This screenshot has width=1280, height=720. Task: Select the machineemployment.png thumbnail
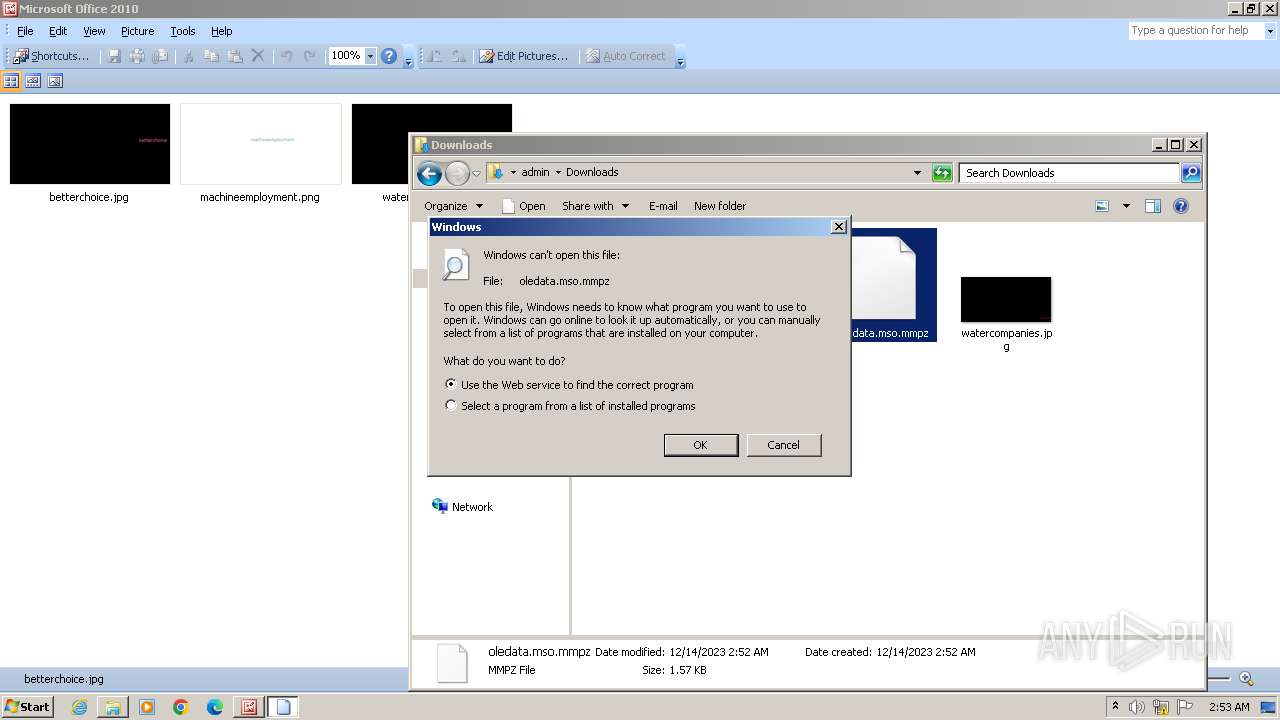[260, 144]
